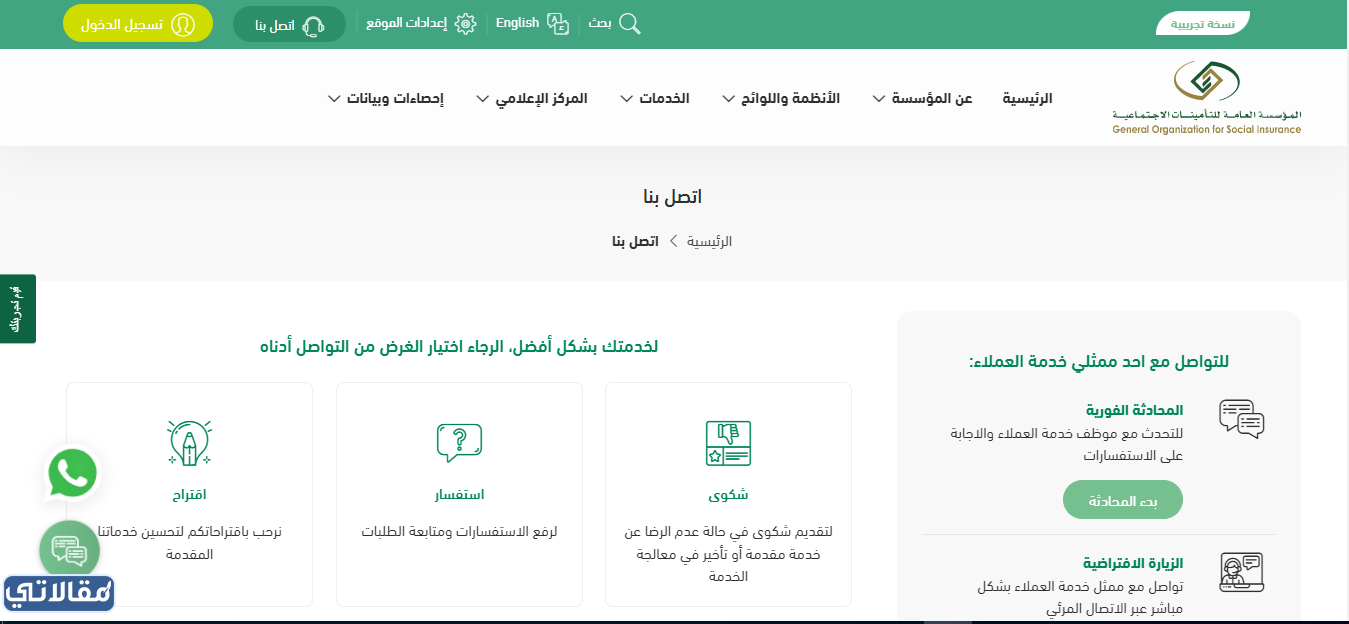Click the virtual visit icon beside الزيارة الافتراضية

(x=1242, y=573)
